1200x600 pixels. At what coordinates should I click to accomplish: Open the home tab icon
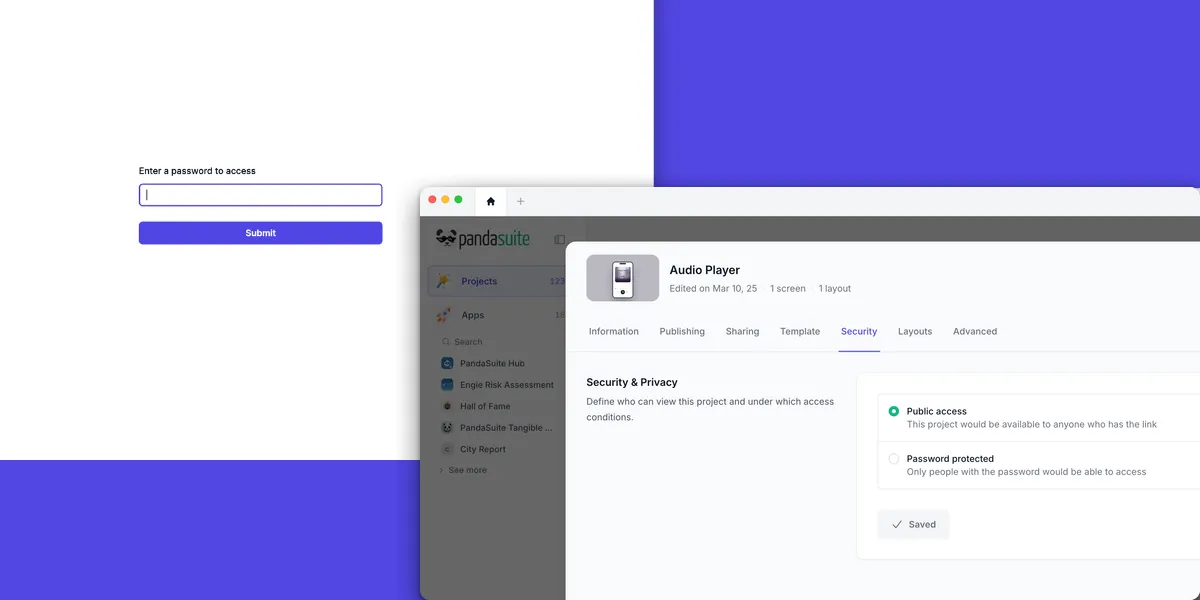coord(490,201)
